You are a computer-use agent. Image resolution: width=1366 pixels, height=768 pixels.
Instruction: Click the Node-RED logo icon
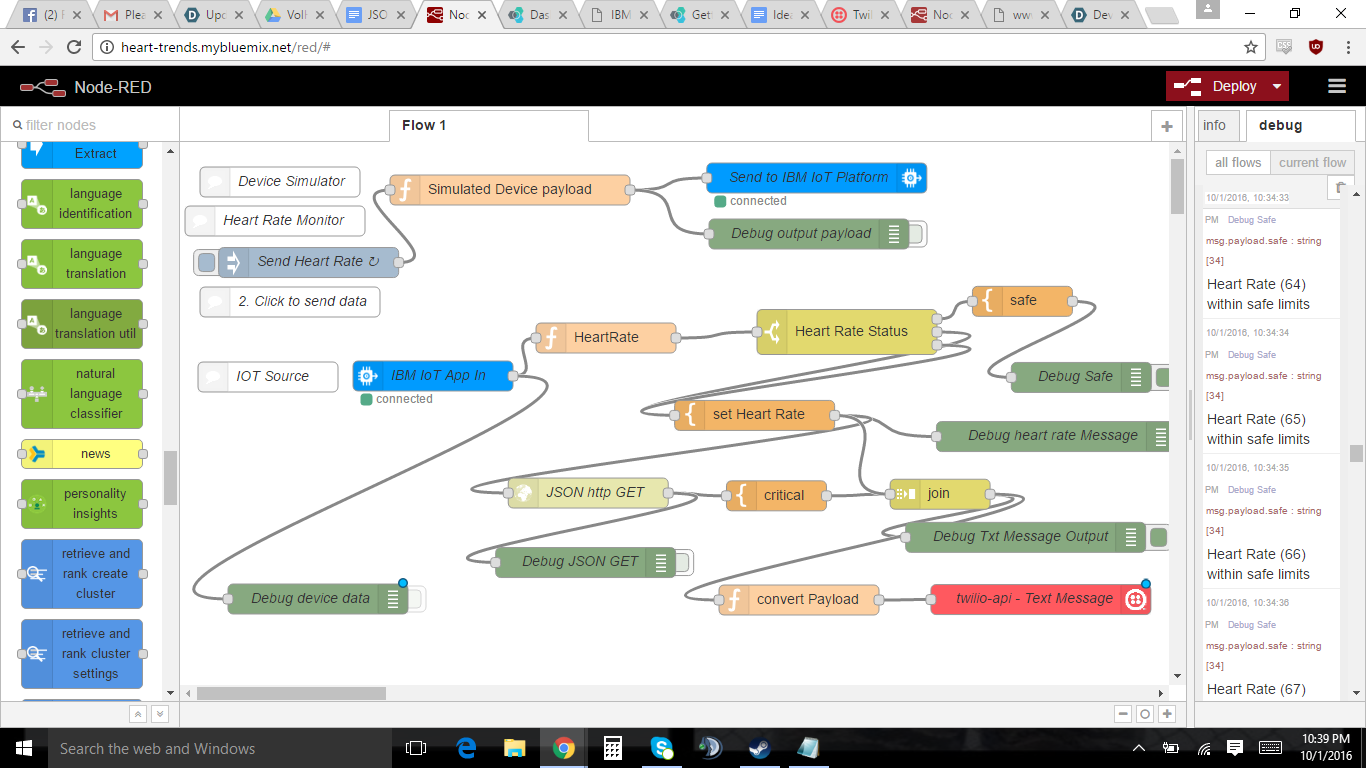(42, 88)
